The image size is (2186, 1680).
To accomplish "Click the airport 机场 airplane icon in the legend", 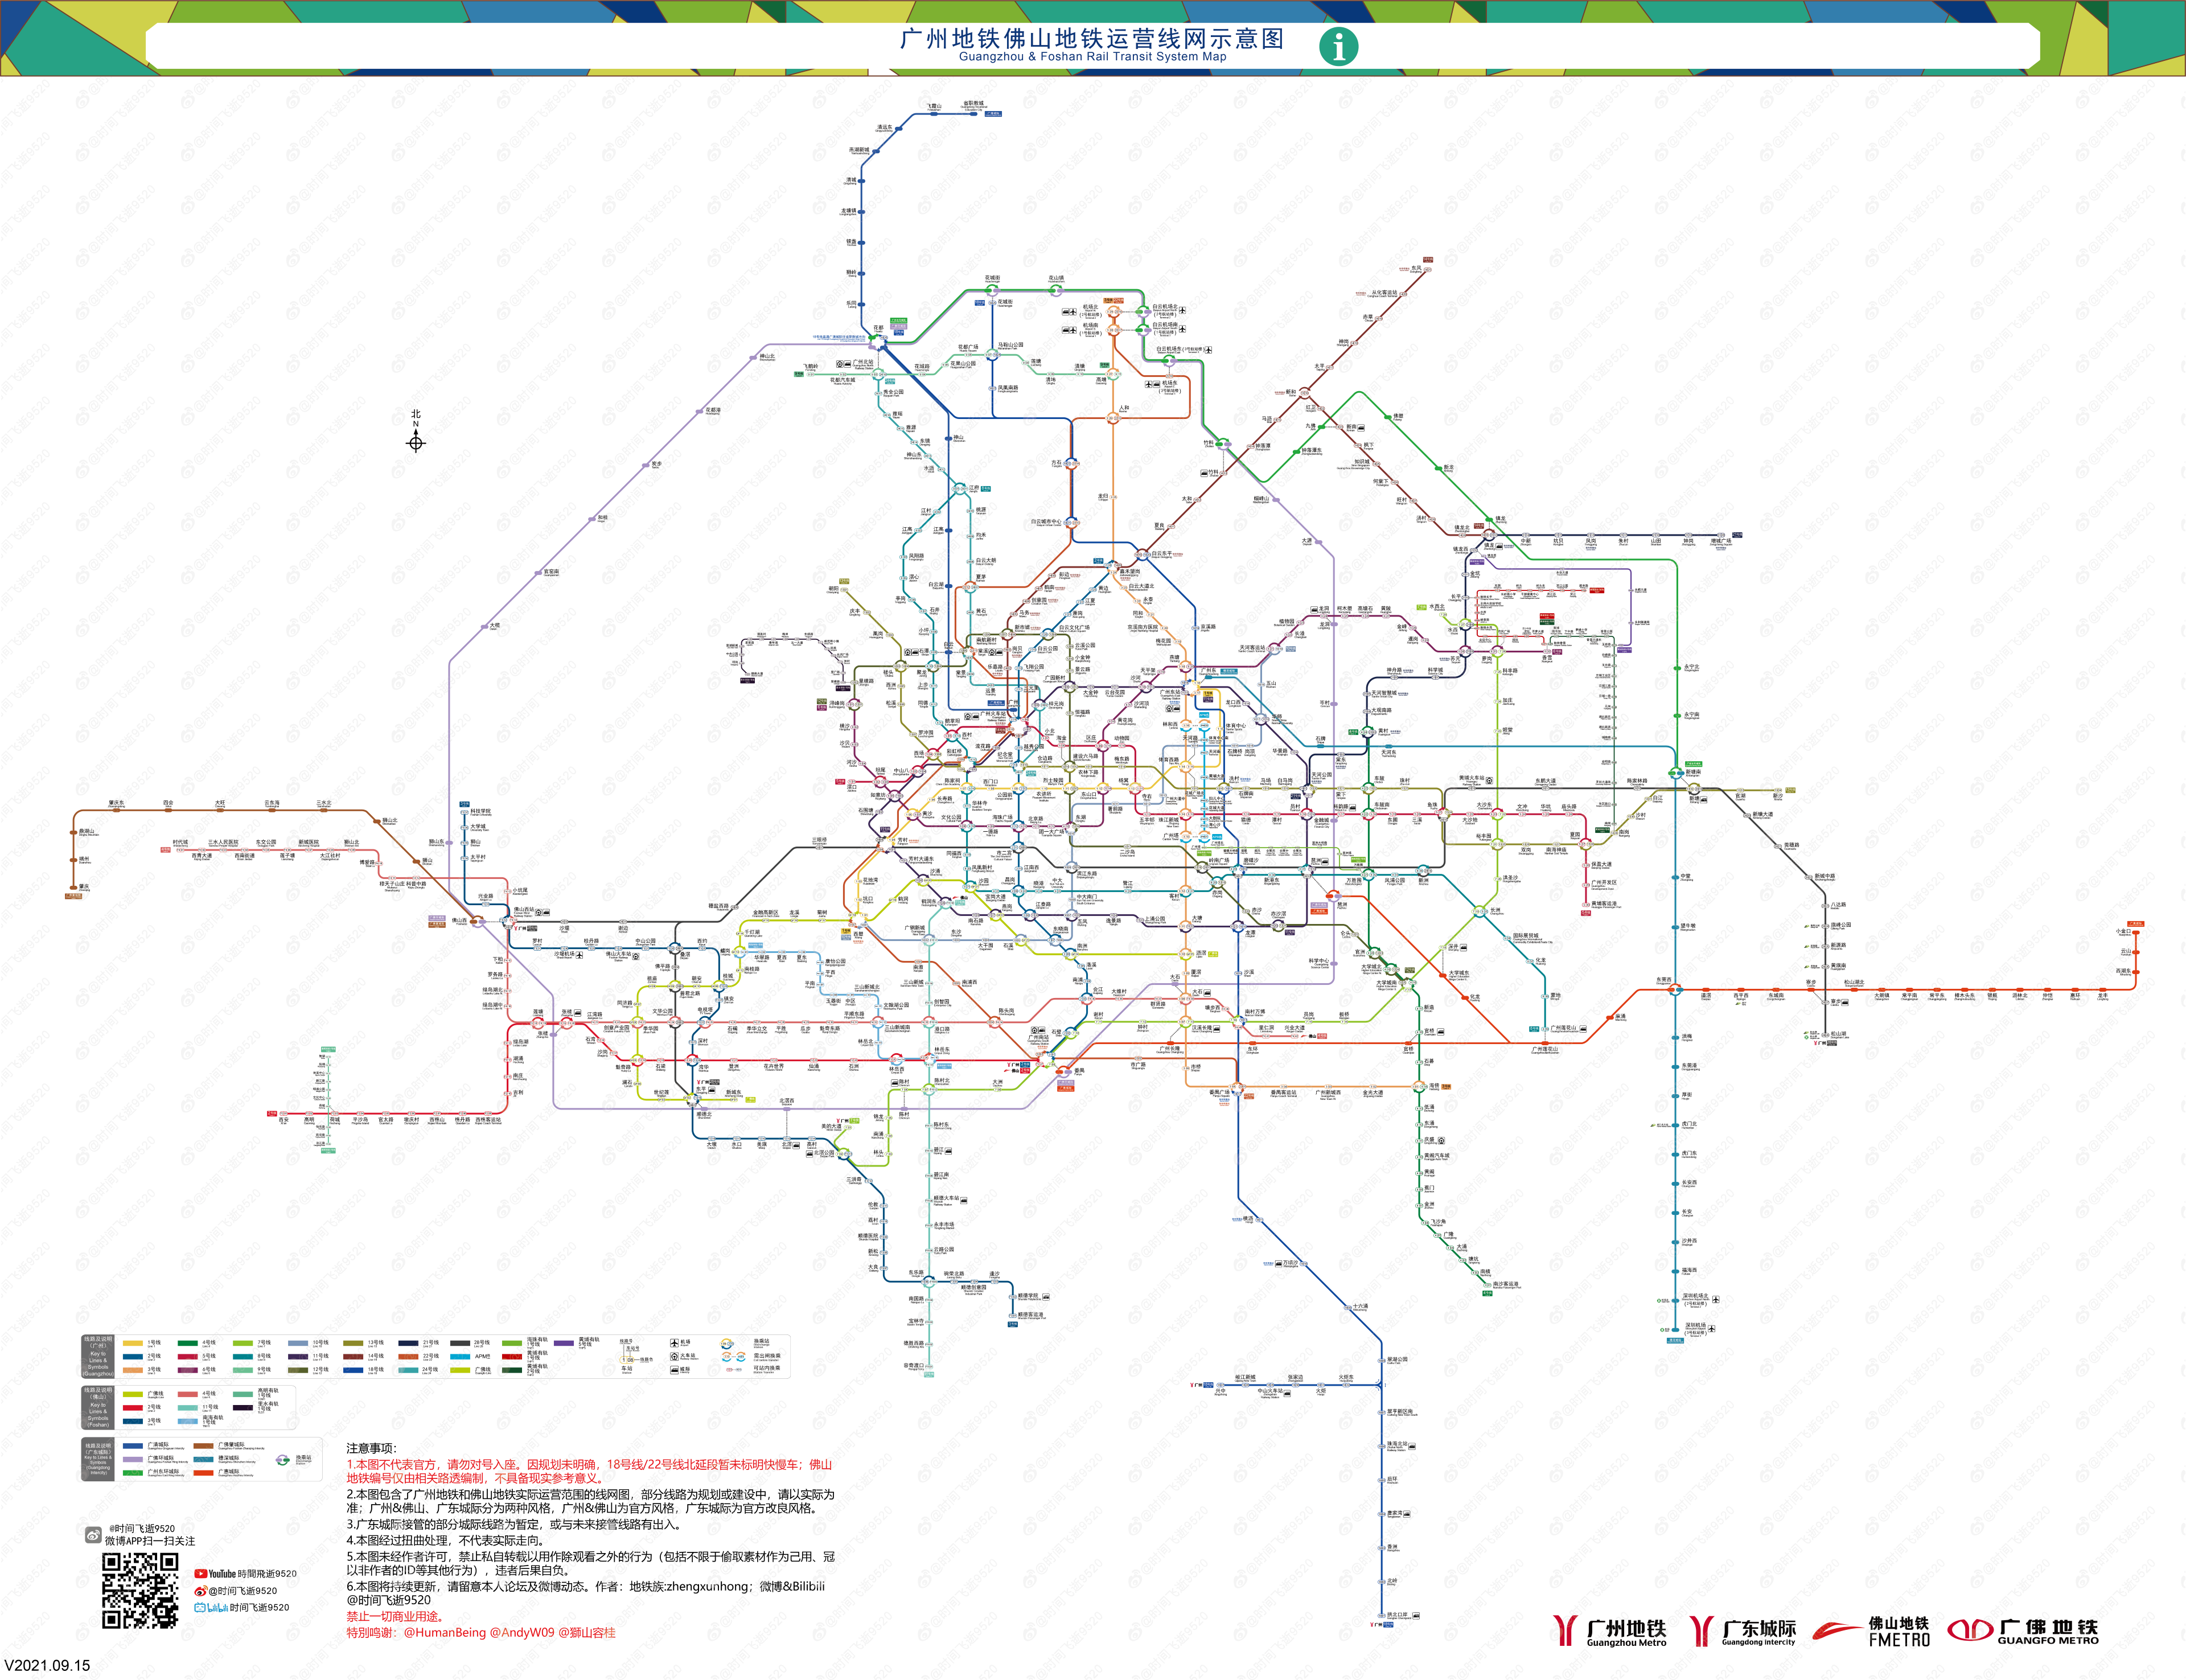I will [x=674, y=1343].
